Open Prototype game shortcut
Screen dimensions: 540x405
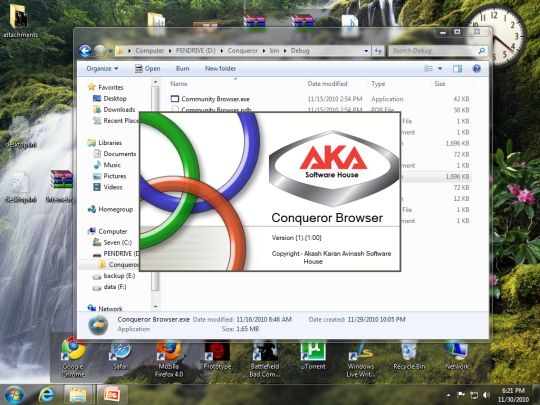[217, 356]
